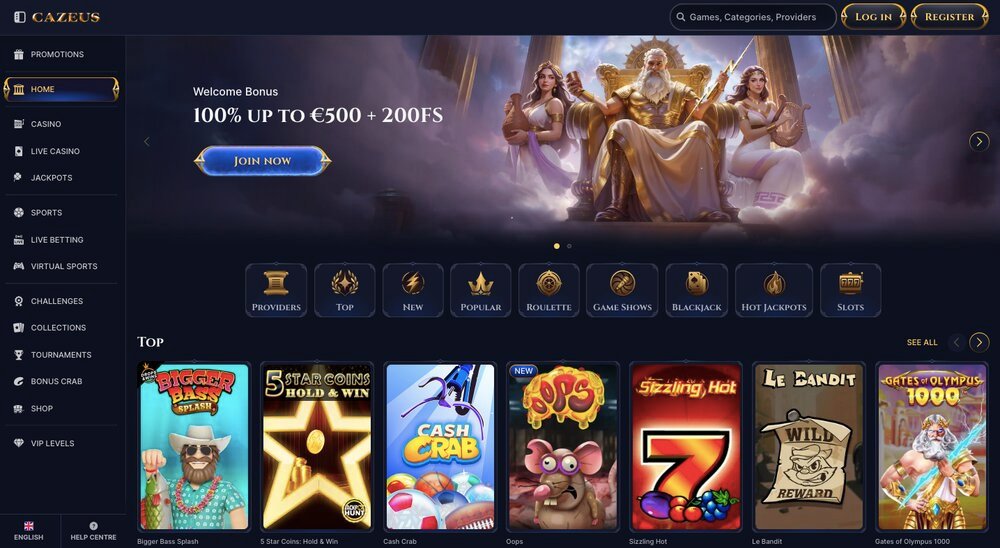Image resolution: width=1000 pixels, height=548 pixels.
Task: Switch to the second banner slide dot
Action: (x=570, y=246)
